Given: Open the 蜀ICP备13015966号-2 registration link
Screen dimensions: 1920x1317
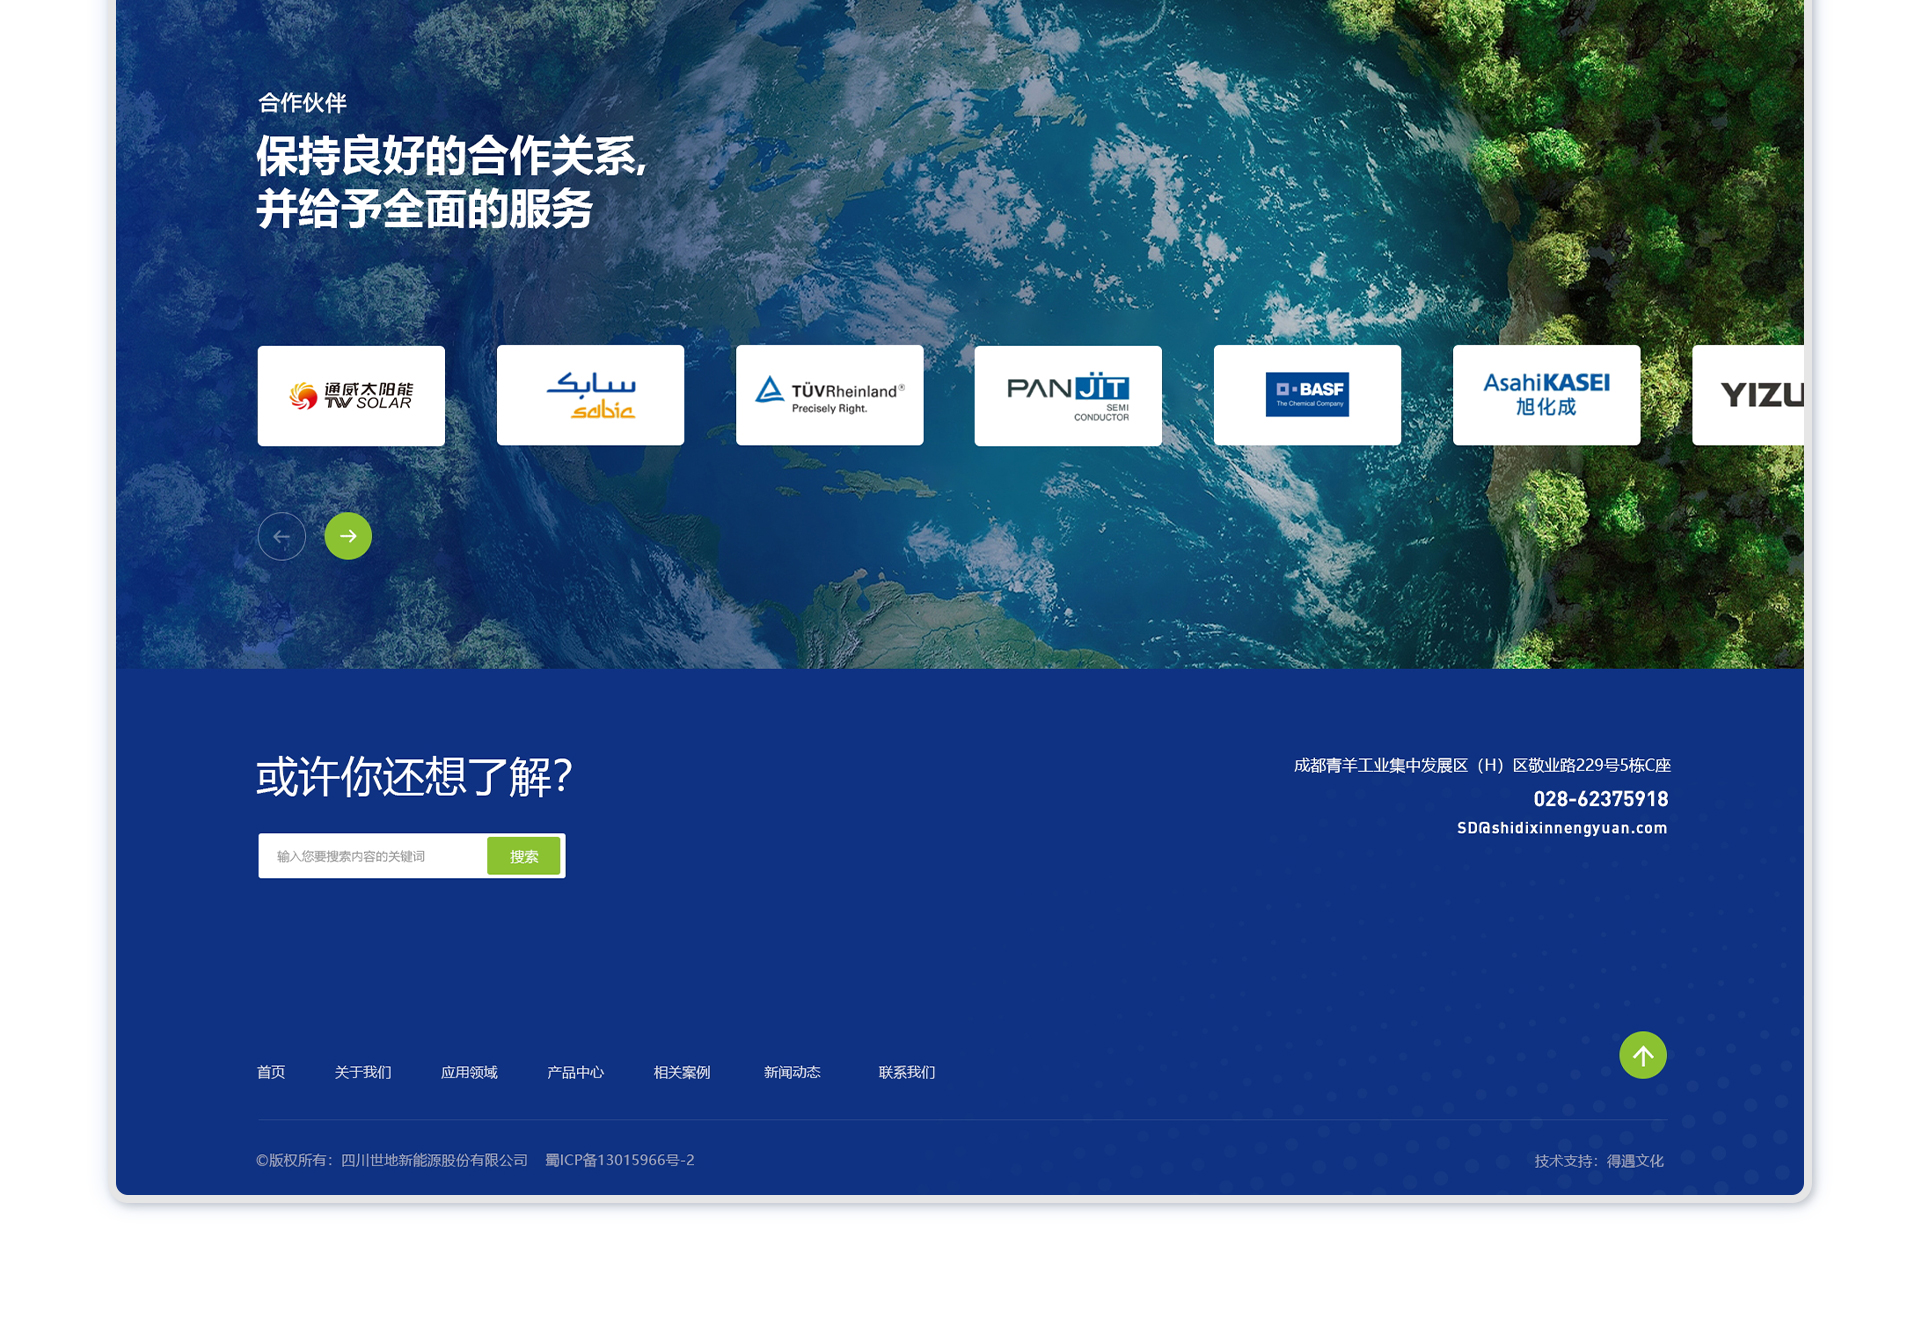Looking at the screenshot, I should (x=620, y=1160).
